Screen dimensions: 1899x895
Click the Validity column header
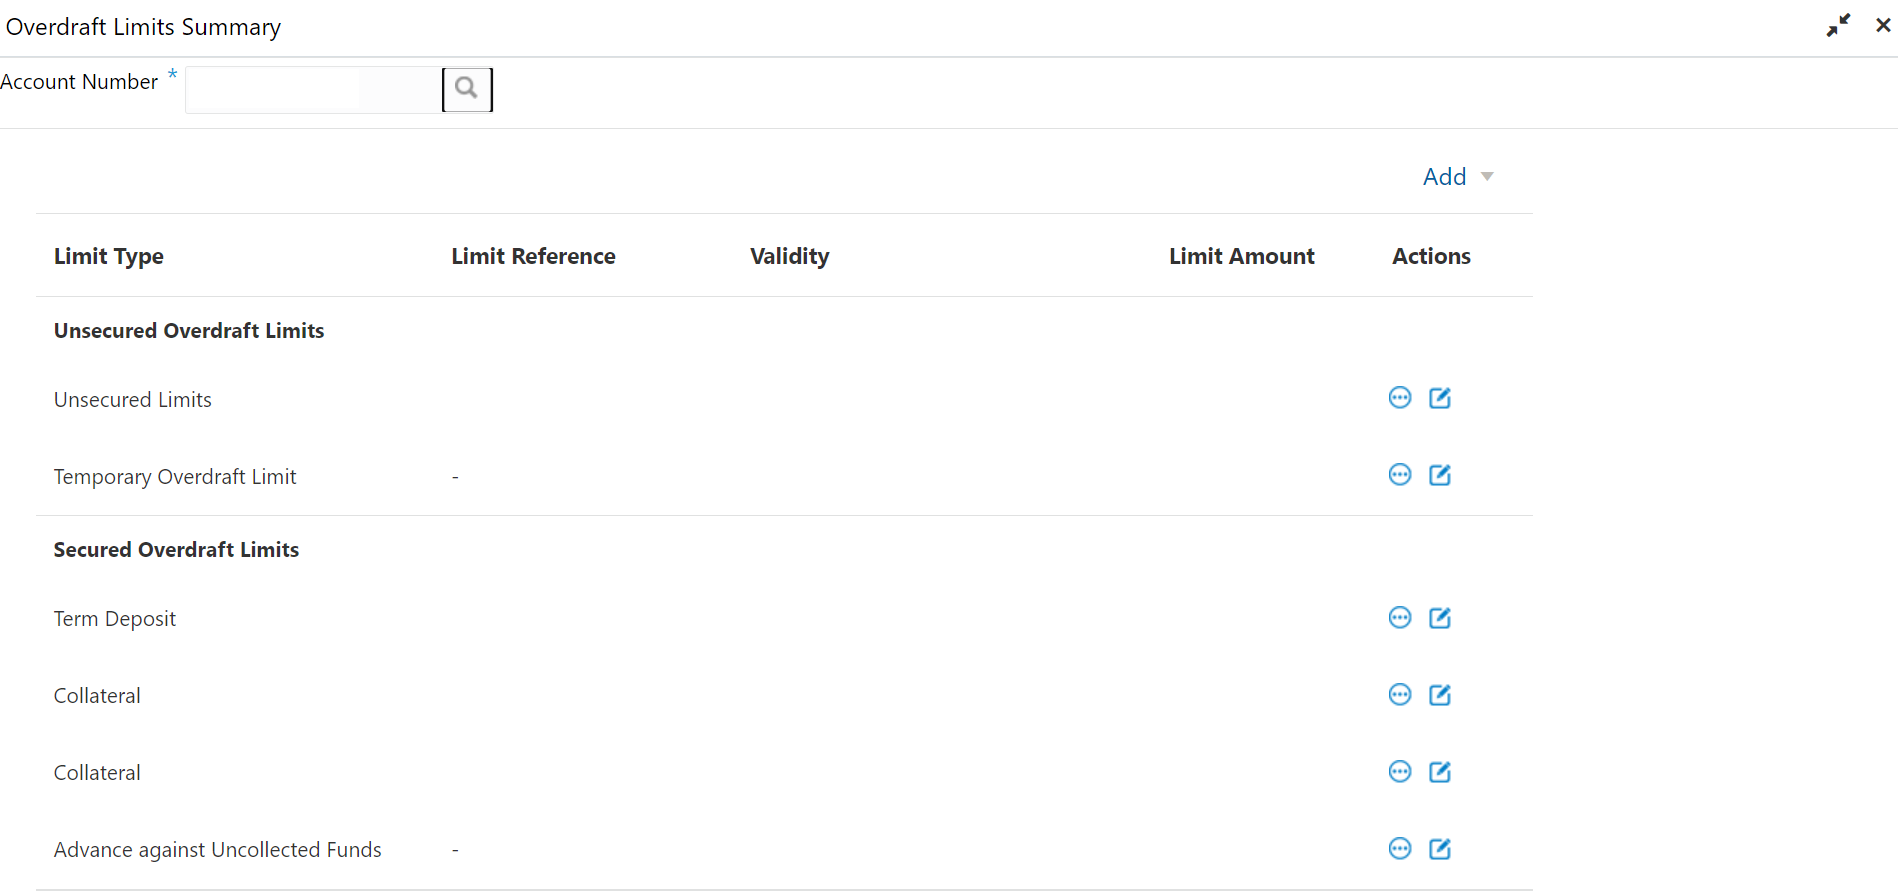(790, 257)
